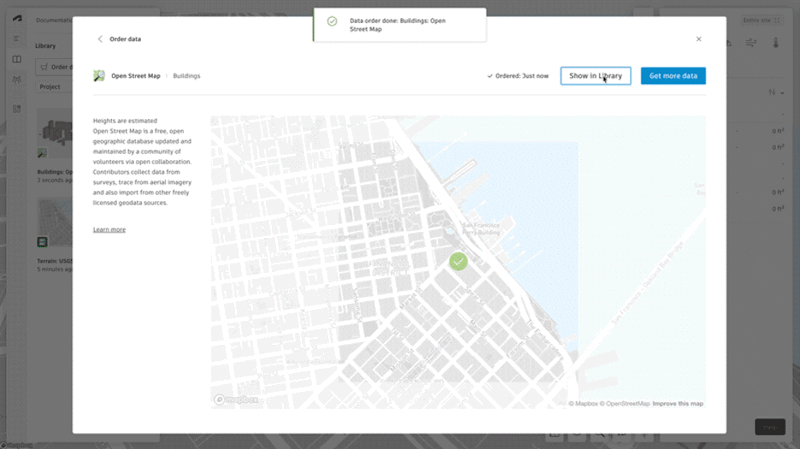This screenshot has width=800, height=450.
Task: Select the Open Street Map breadcrumb
Action: click(137, 76)
